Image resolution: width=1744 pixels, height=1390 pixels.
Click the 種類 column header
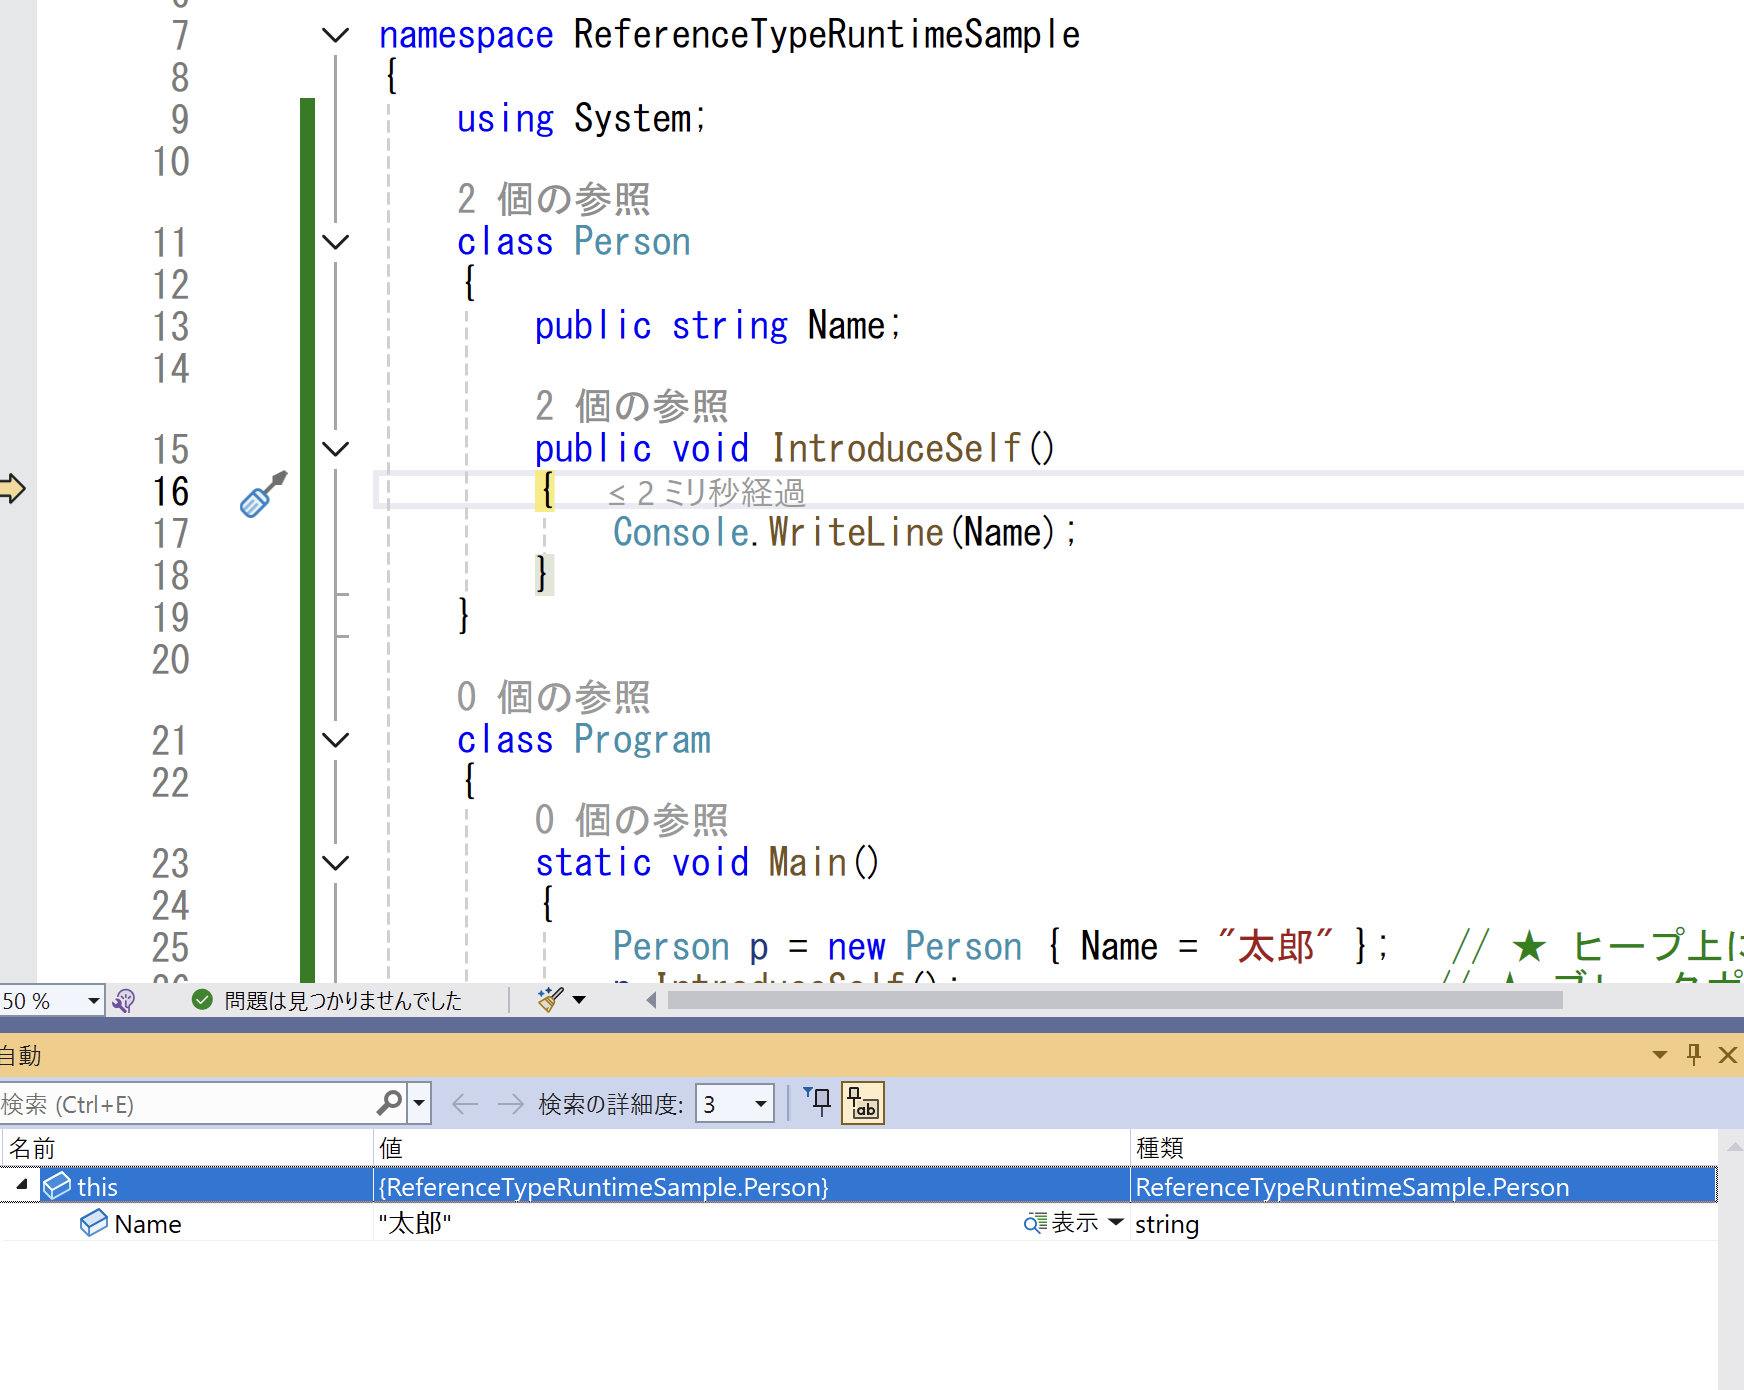(x=1424, y=1148)
